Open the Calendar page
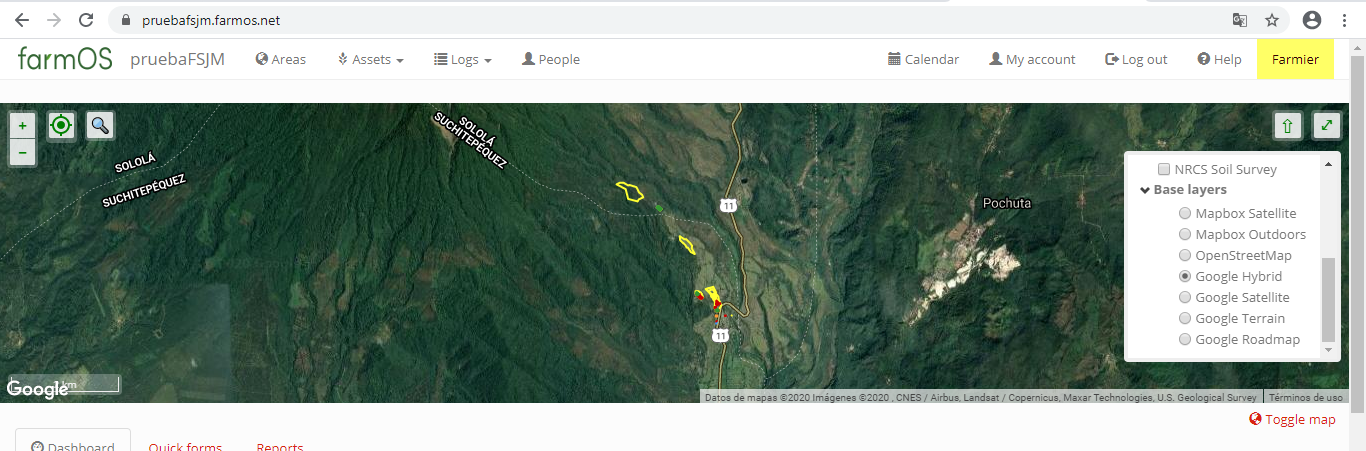 pos(923,59)
